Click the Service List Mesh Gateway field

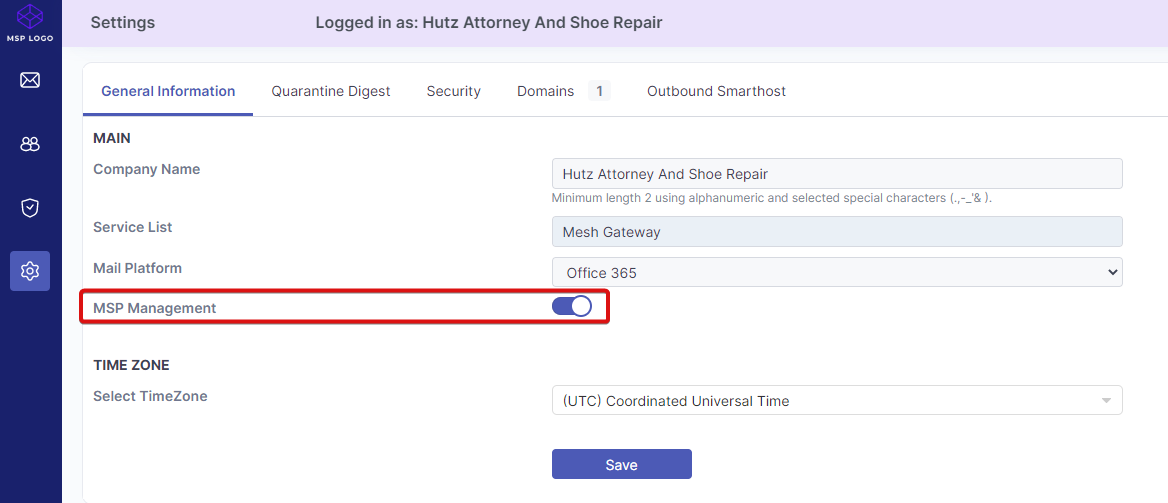(836, 232)
